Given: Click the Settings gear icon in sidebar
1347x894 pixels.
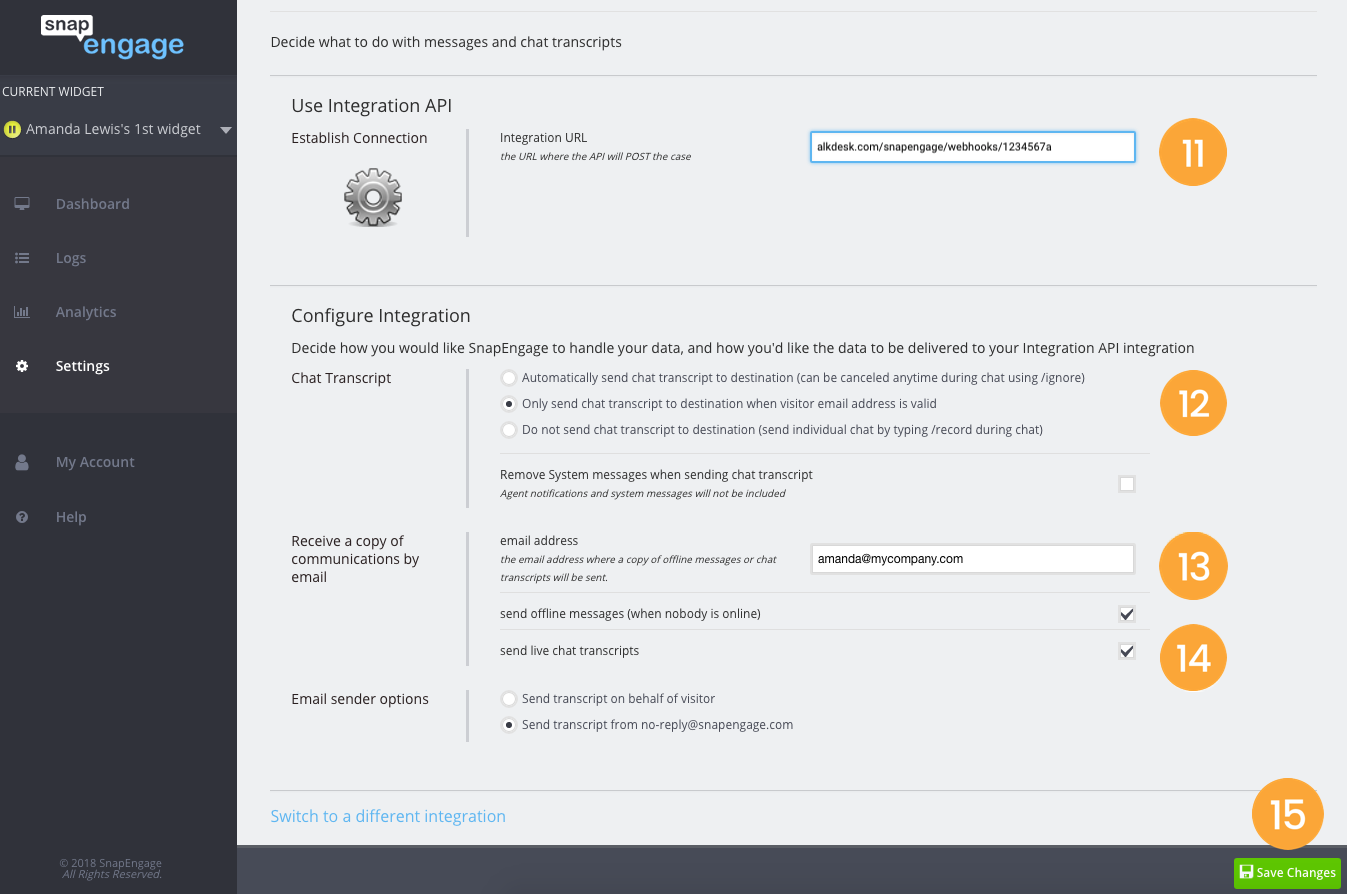Looking at the screenshot, I should coord(22,365).
